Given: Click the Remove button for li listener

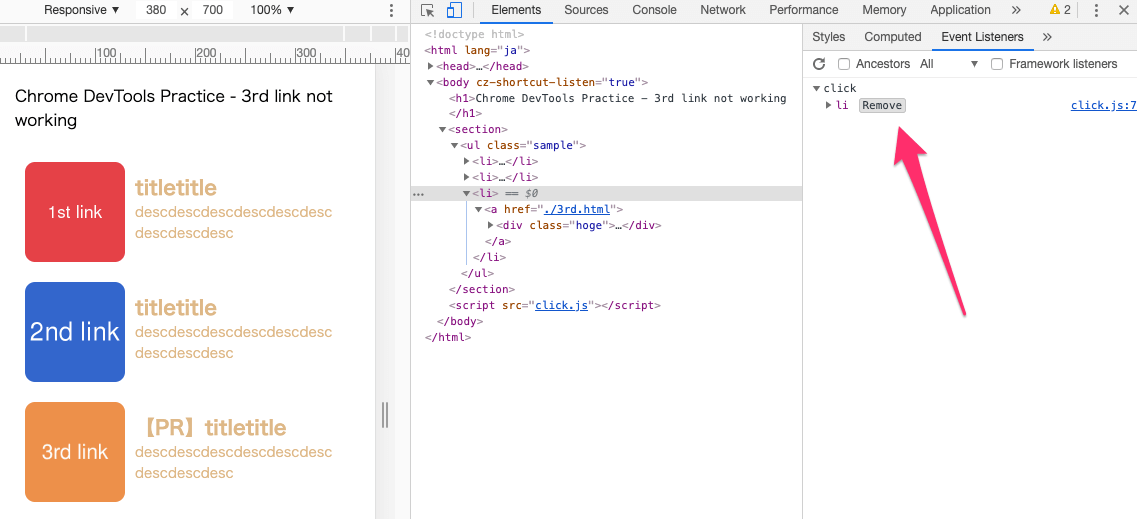Looking at the screenshot, I should pyautogui.click(x=882, y=106).
